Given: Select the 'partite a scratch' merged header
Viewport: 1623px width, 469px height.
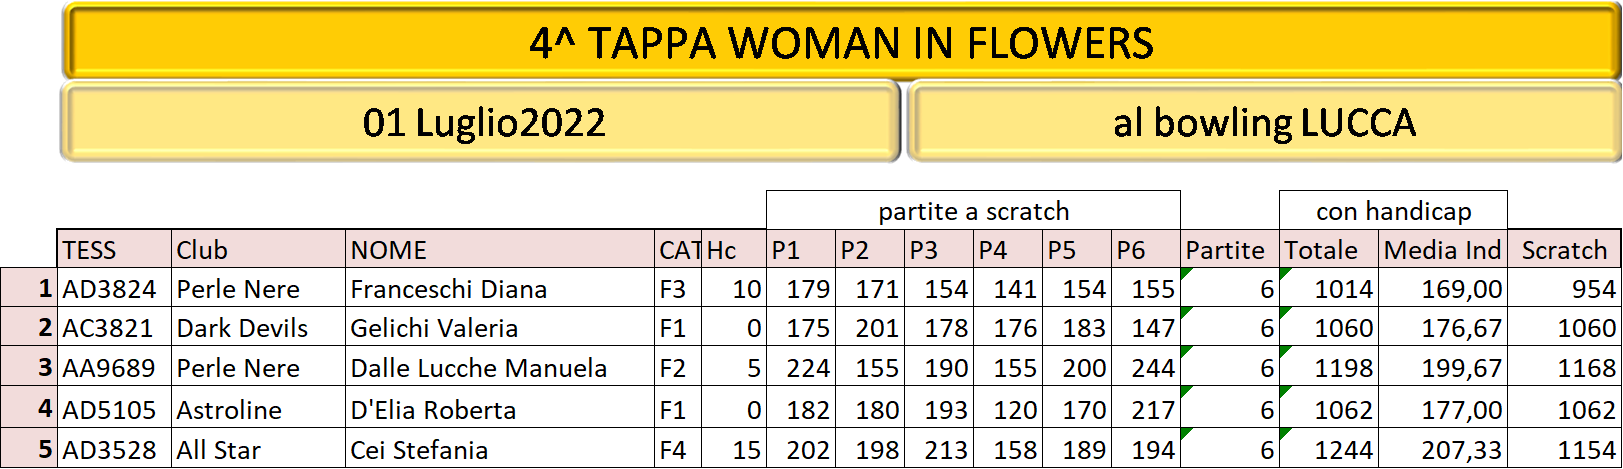Looking at the screenshot, I should pyautogui.click(x=973, y=211).
